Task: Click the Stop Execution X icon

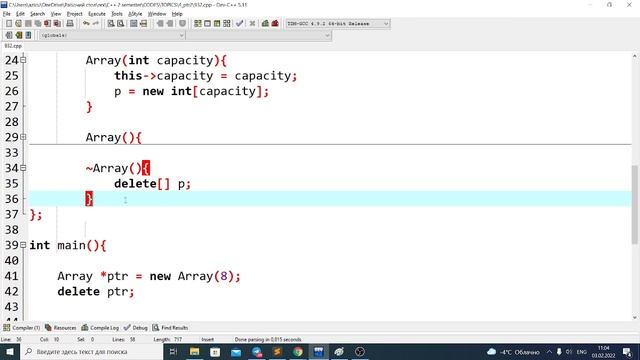Action: pyautogui.click(x=252, y=24)
